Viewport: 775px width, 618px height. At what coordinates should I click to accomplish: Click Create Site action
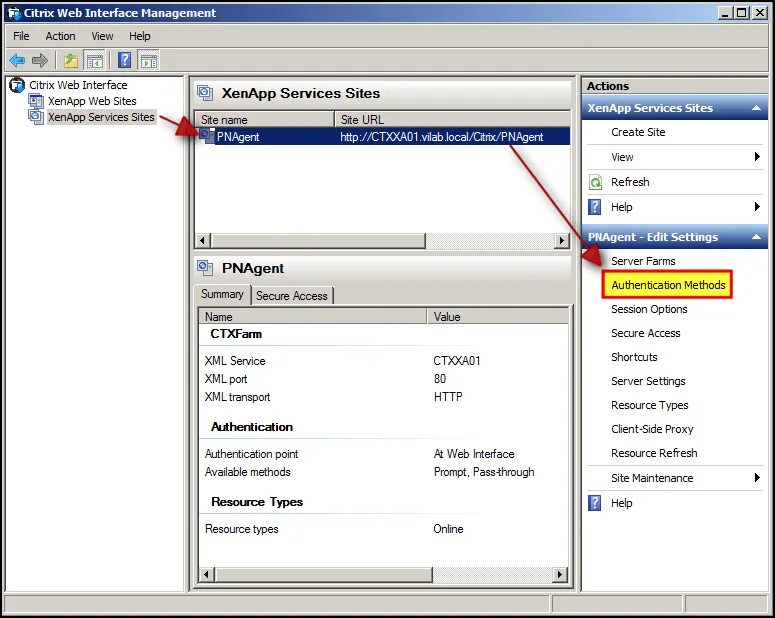638,132
